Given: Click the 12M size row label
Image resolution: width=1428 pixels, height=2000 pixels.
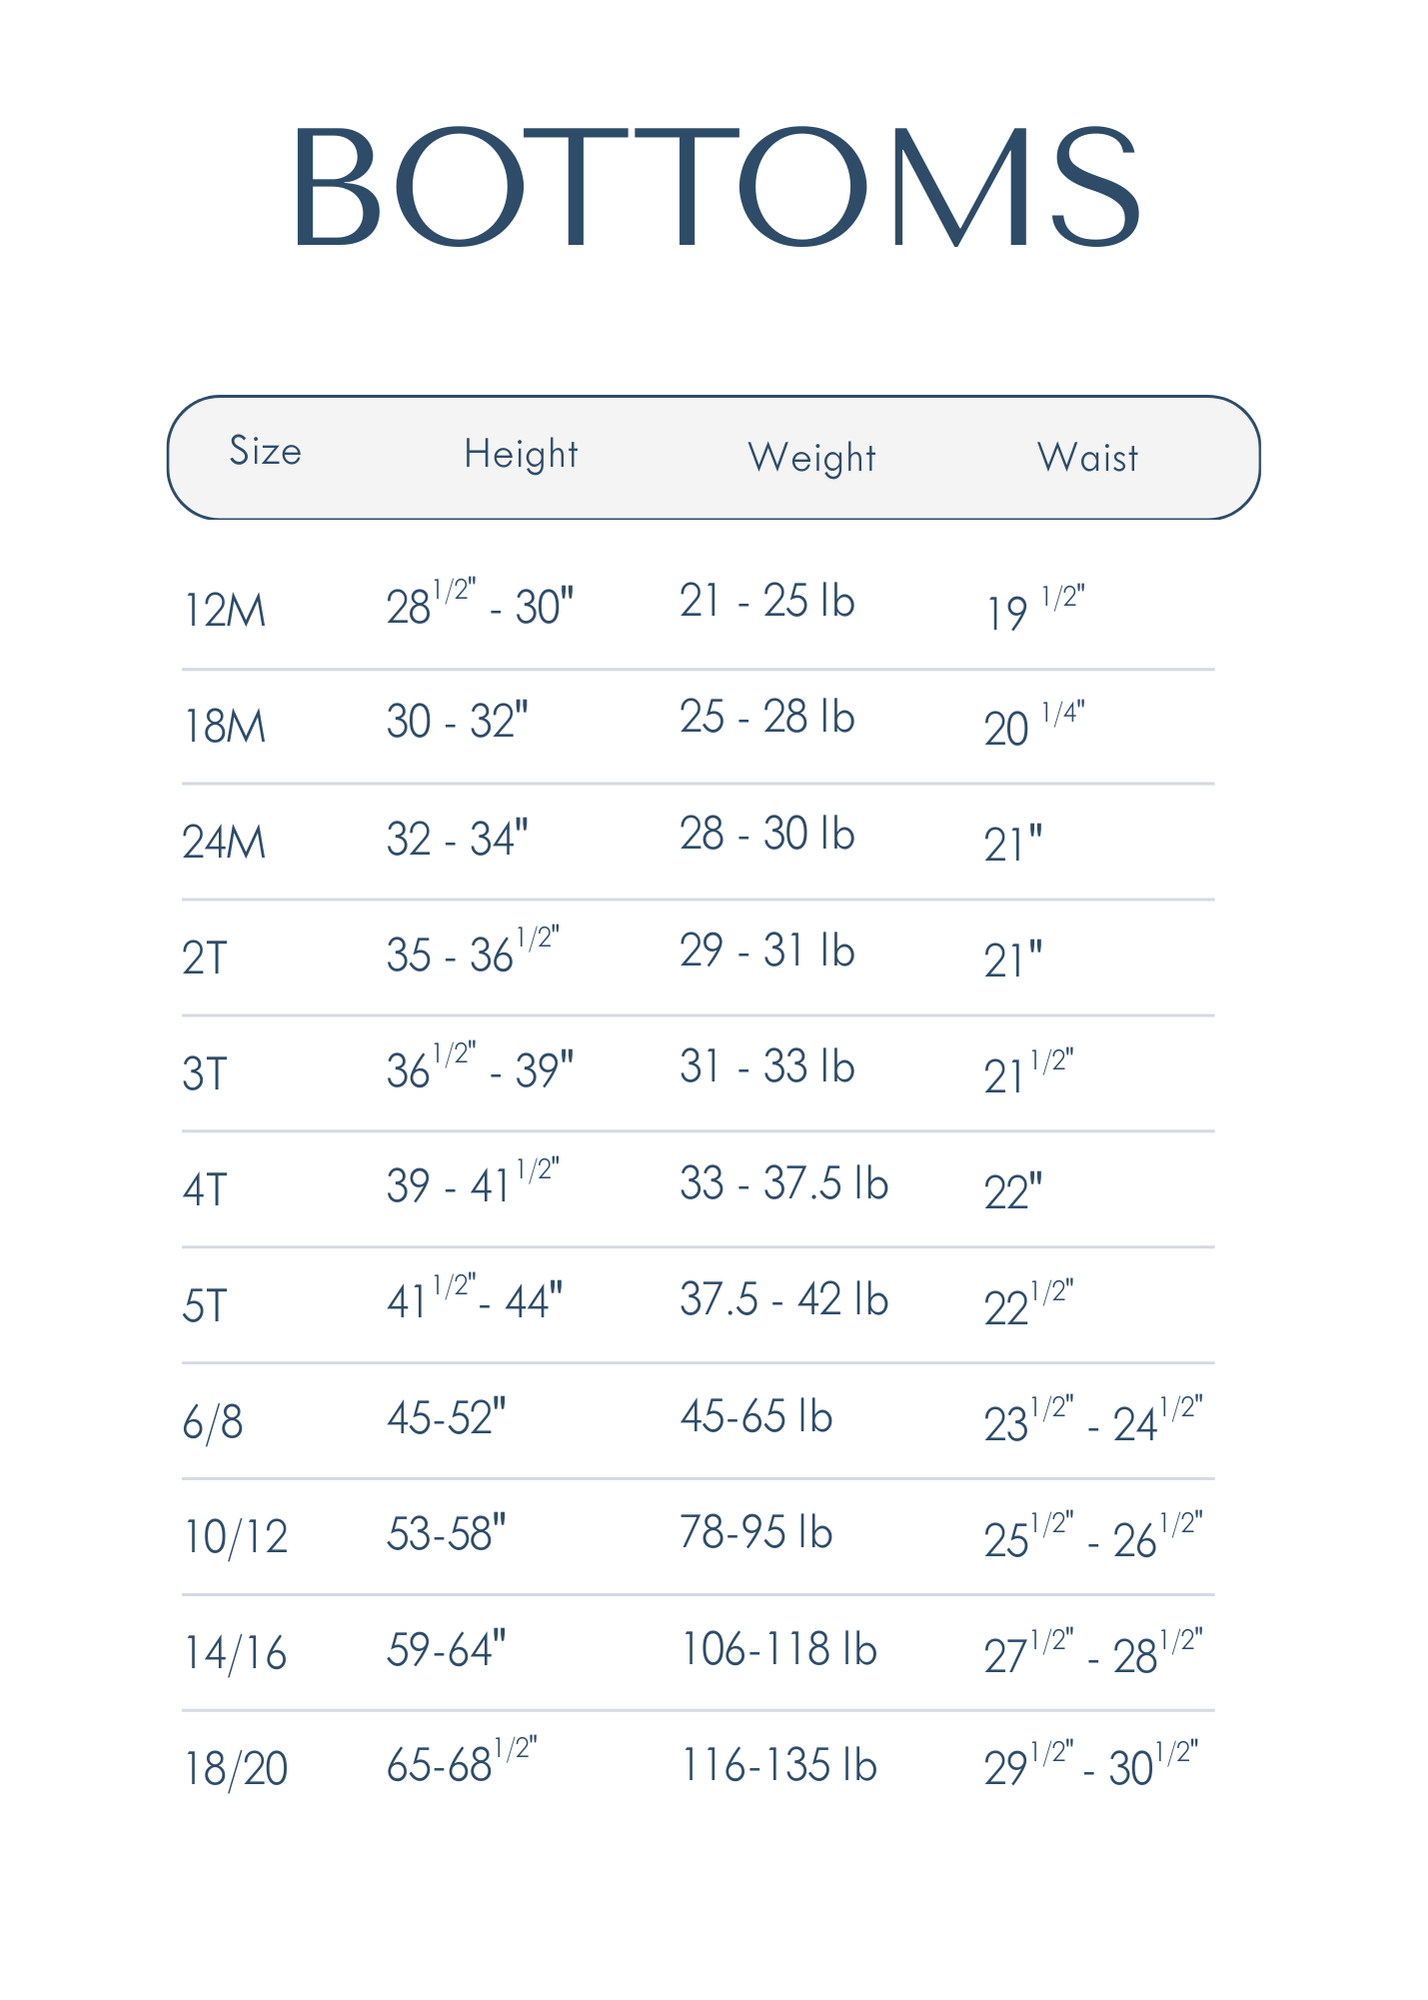Looking at the screenshot, I should tap(225, 610).
